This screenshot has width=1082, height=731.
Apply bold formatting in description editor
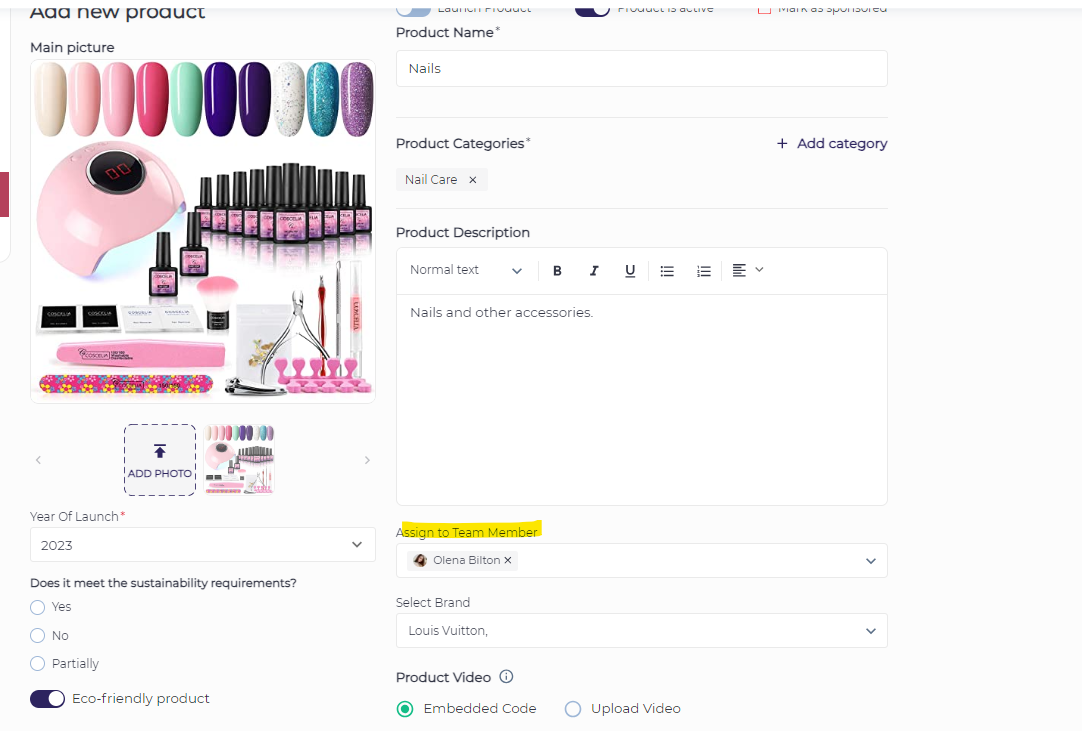pos(558,271)
